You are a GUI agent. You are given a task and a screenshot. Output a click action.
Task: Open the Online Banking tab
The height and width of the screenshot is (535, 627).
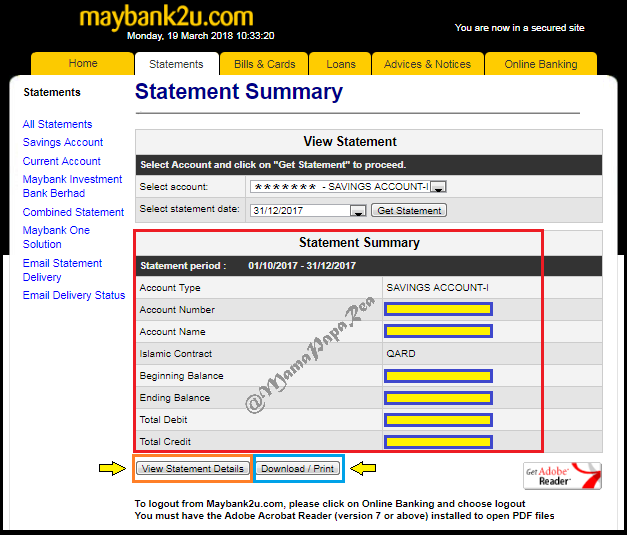click(x=541, y=64)
